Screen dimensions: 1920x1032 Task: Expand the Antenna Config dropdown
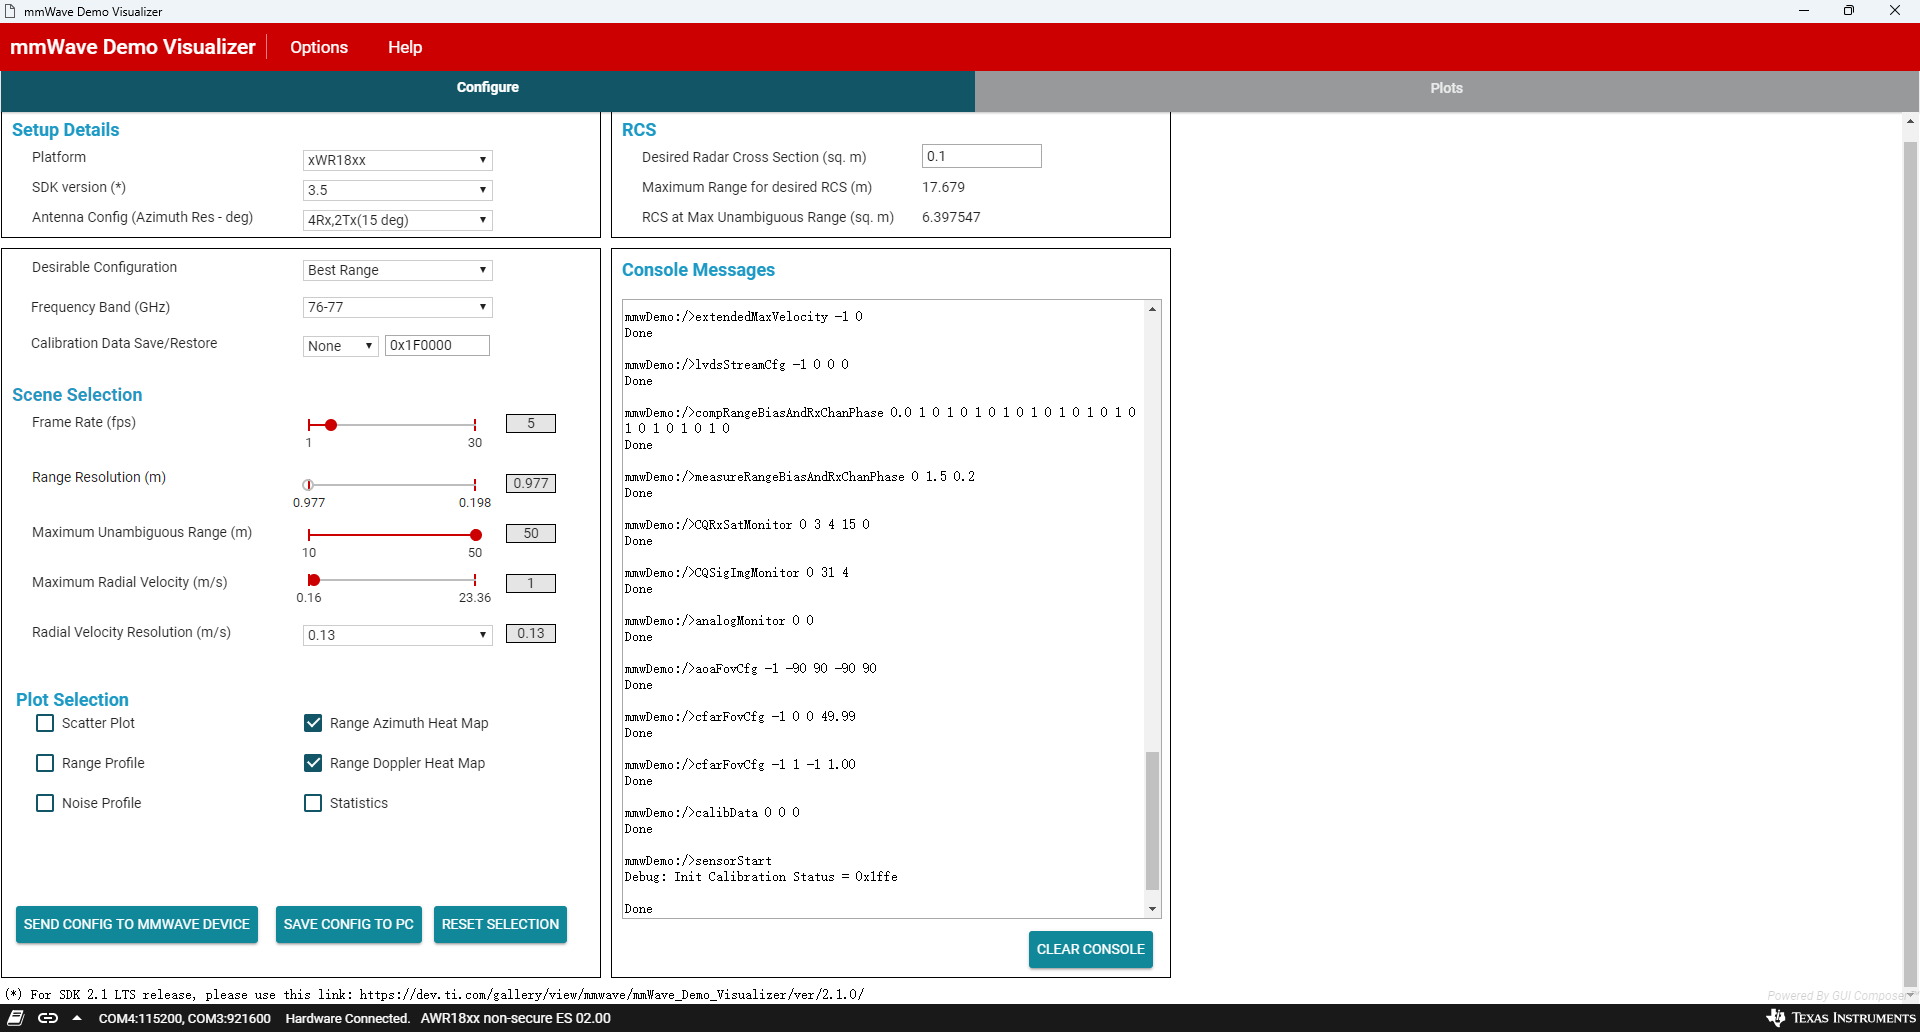click(x=398, y=220)
